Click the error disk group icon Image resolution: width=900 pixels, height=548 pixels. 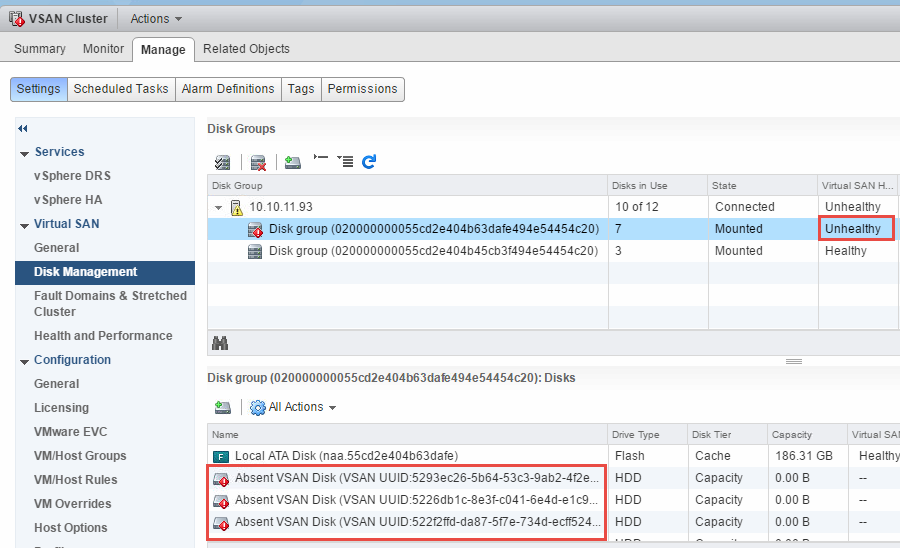(255, 230)
